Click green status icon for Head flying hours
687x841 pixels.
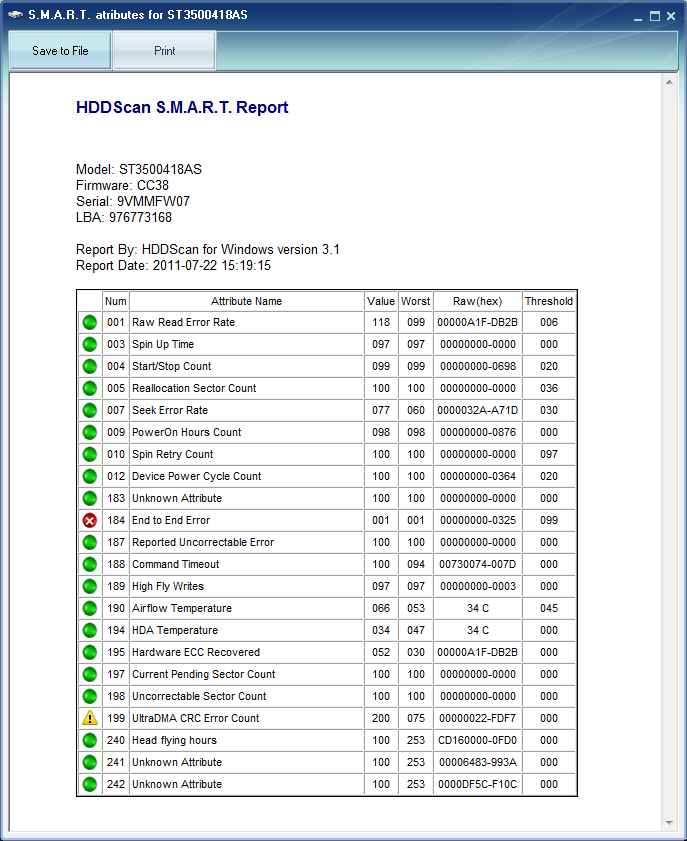pos(90,740)
